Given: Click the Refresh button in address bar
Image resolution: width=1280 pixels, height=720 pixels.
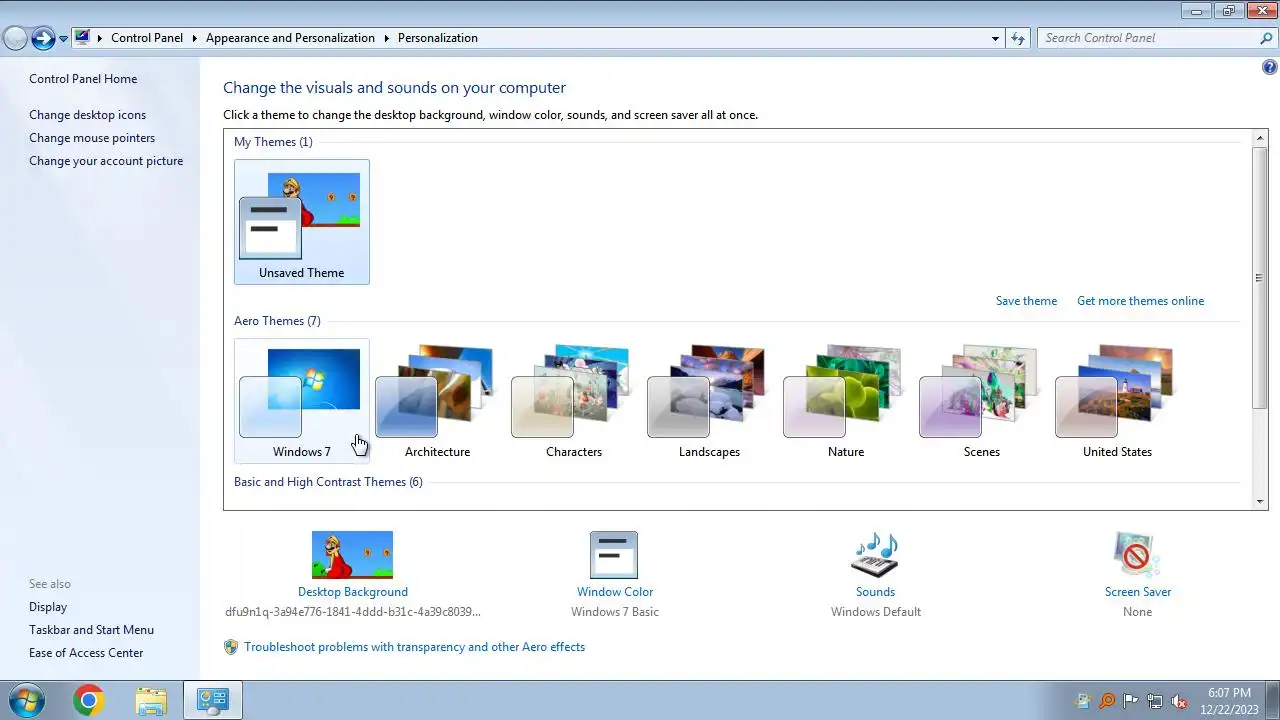Looking at the screenshot, I should (1018, 38).
